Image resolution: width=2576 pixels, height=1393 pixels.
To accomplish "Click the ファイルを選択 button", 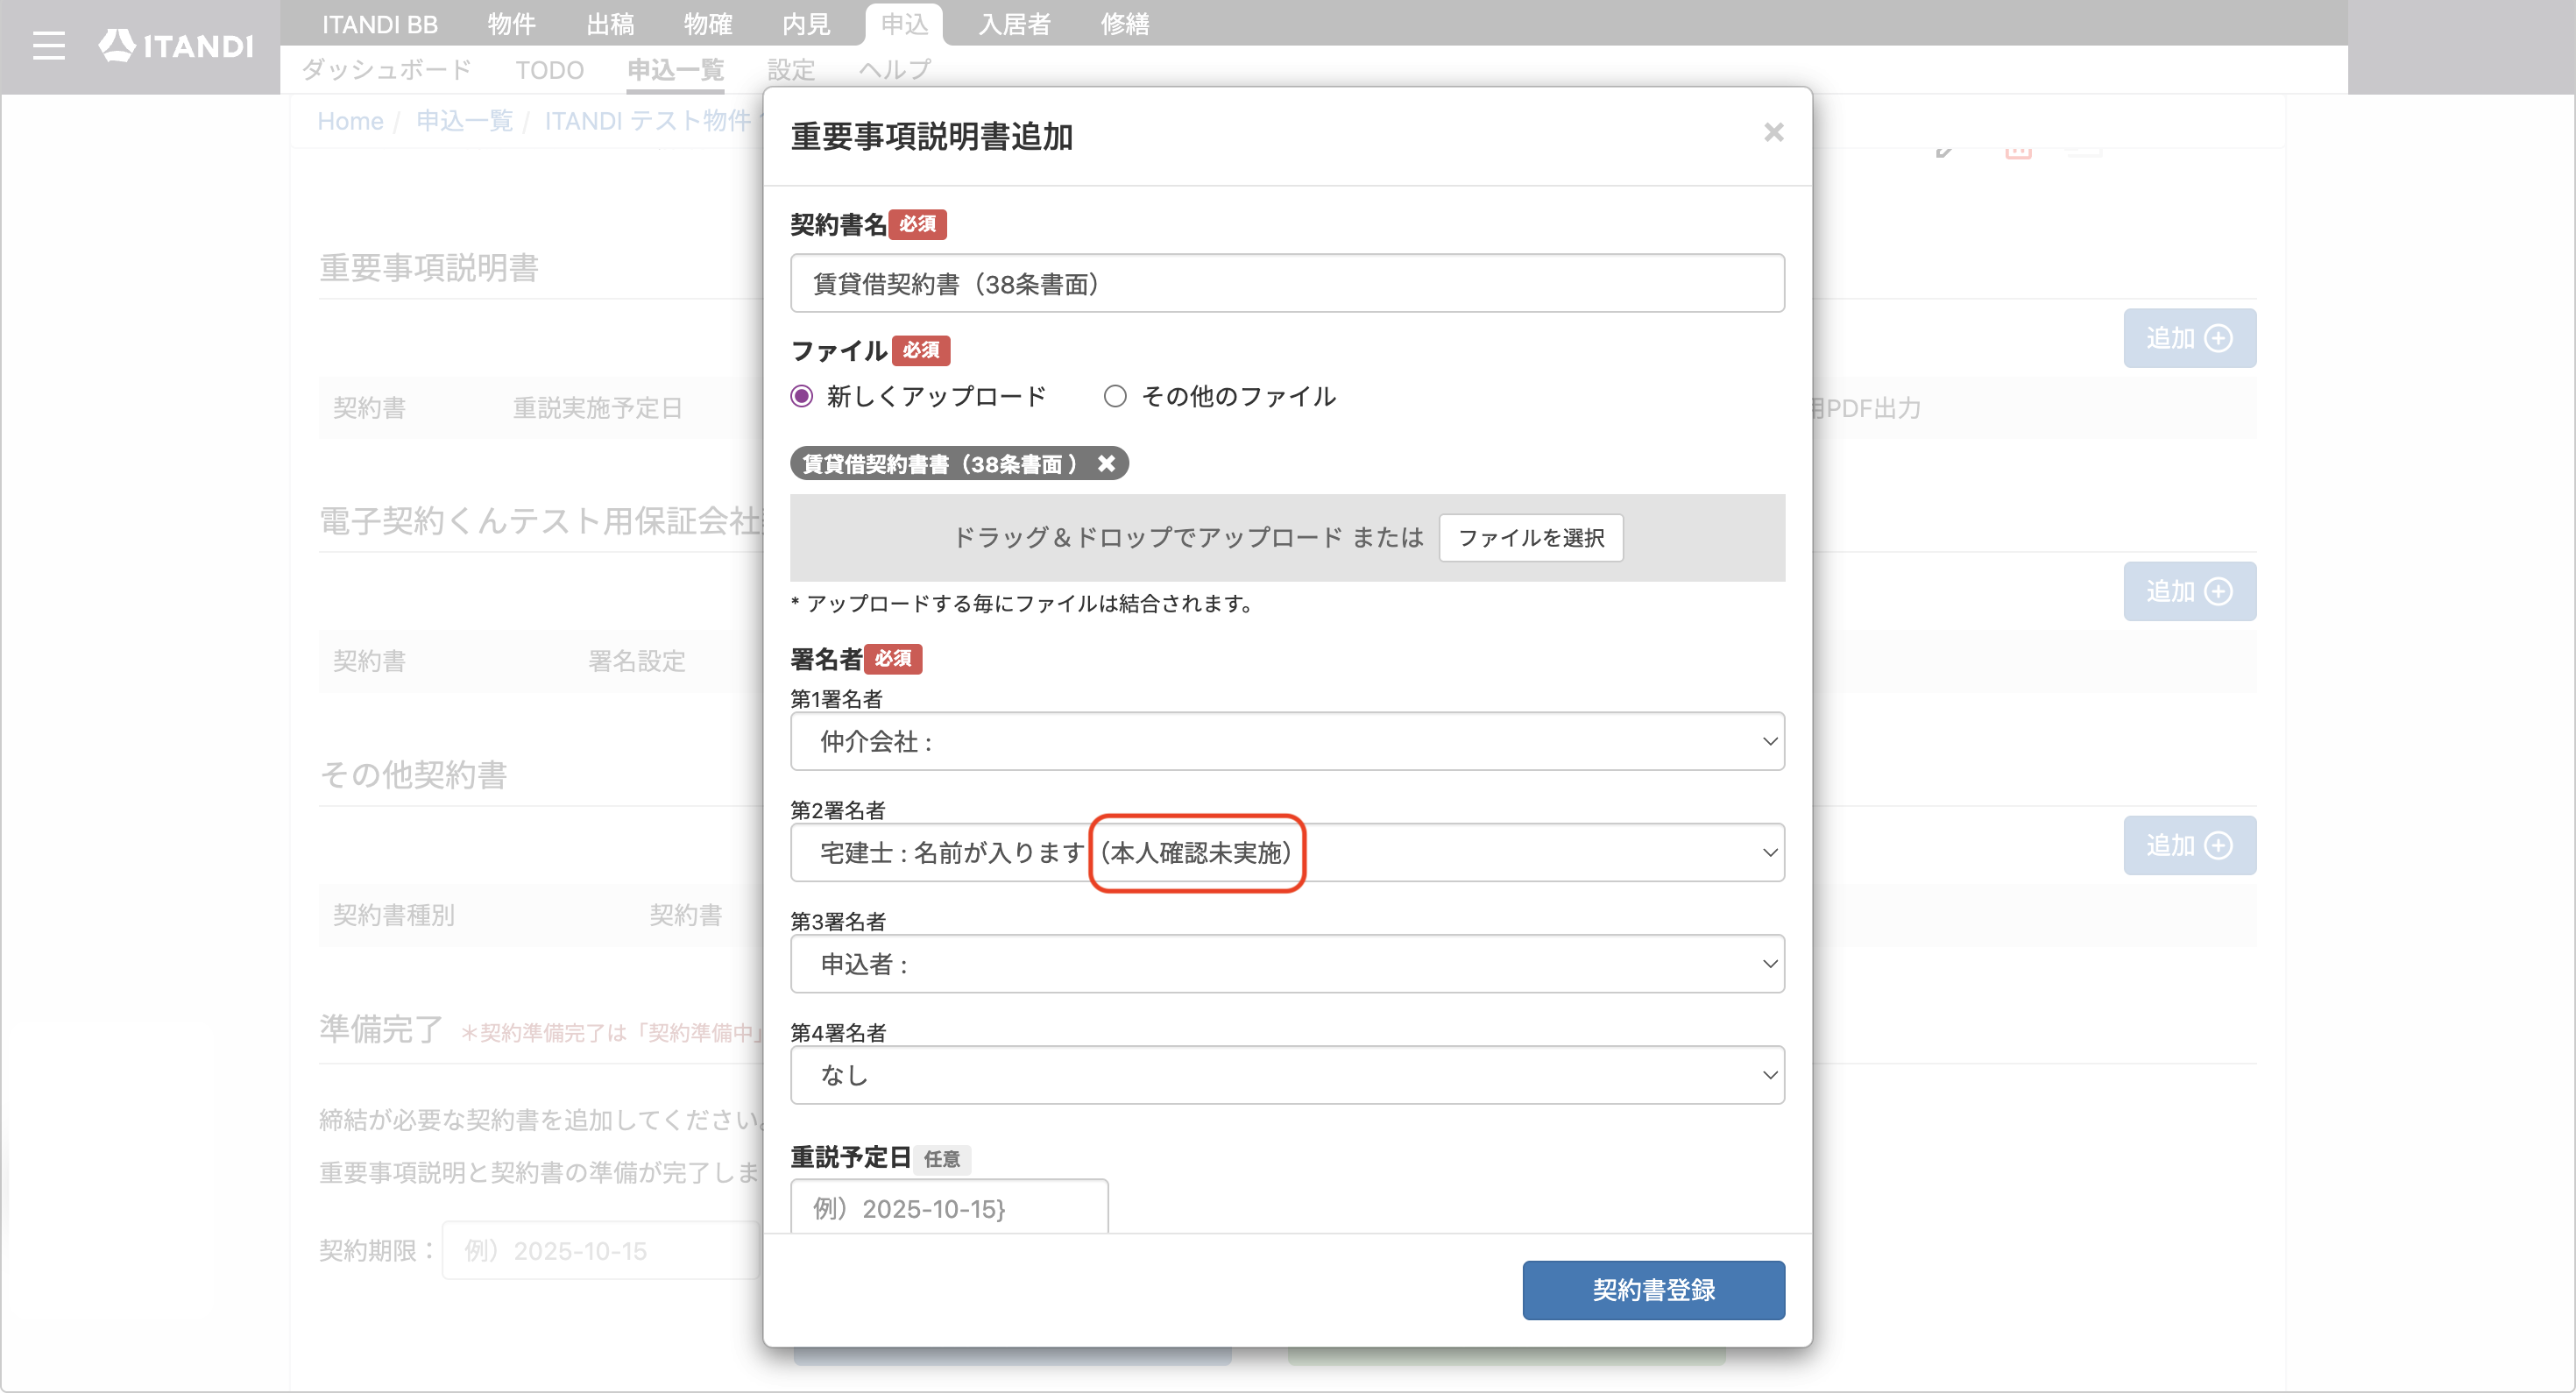I will [x=1530, y=538].
